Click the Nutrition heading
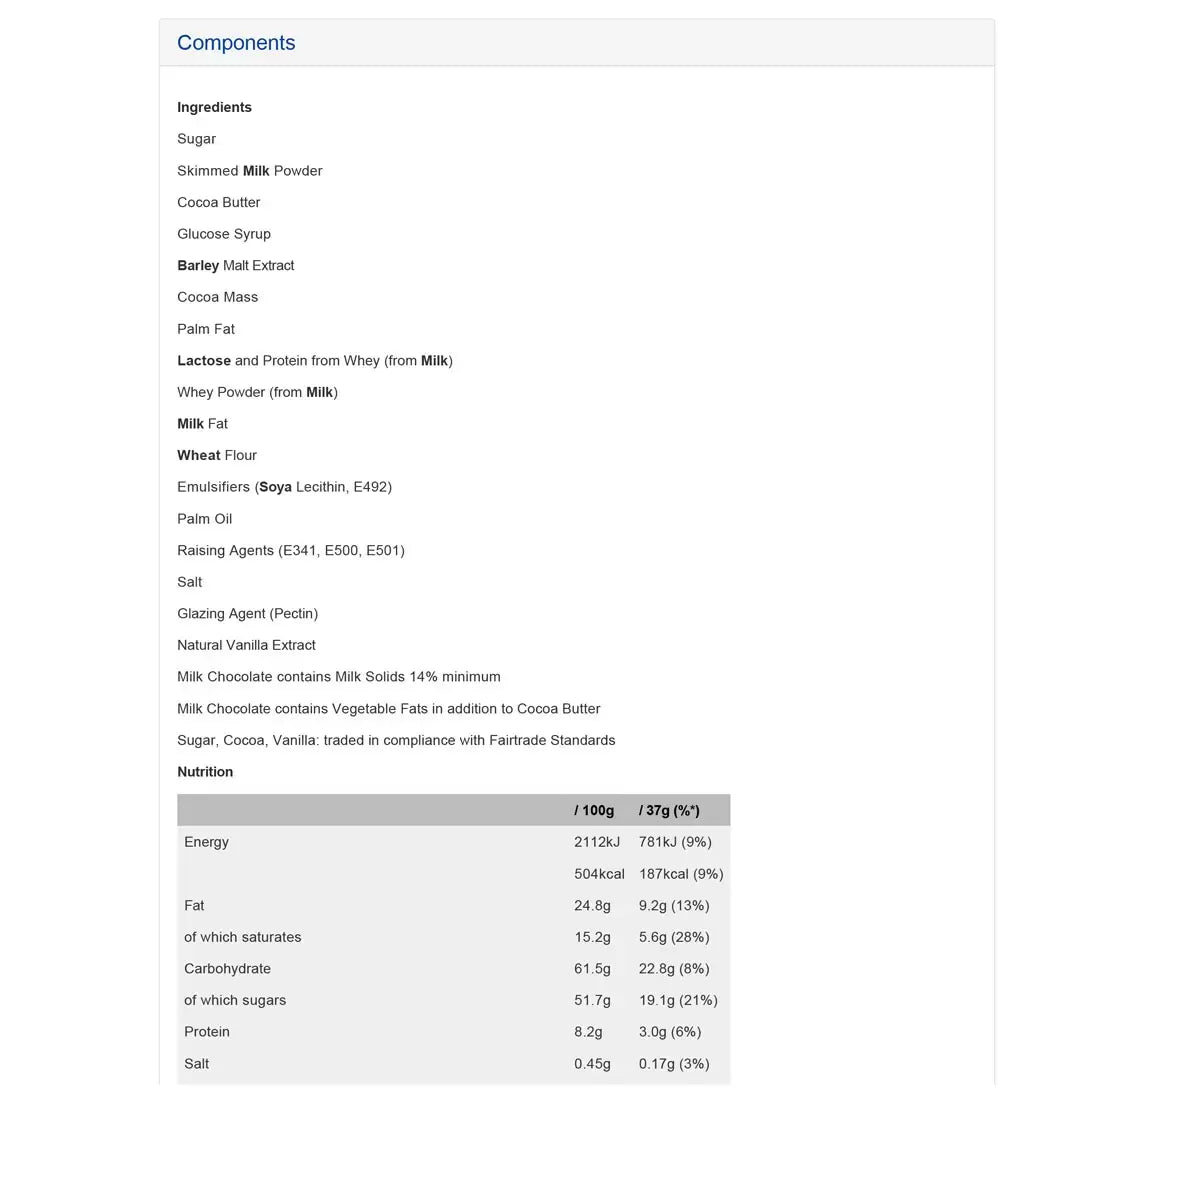The image size is (1200, 1200). pos(205,772)
